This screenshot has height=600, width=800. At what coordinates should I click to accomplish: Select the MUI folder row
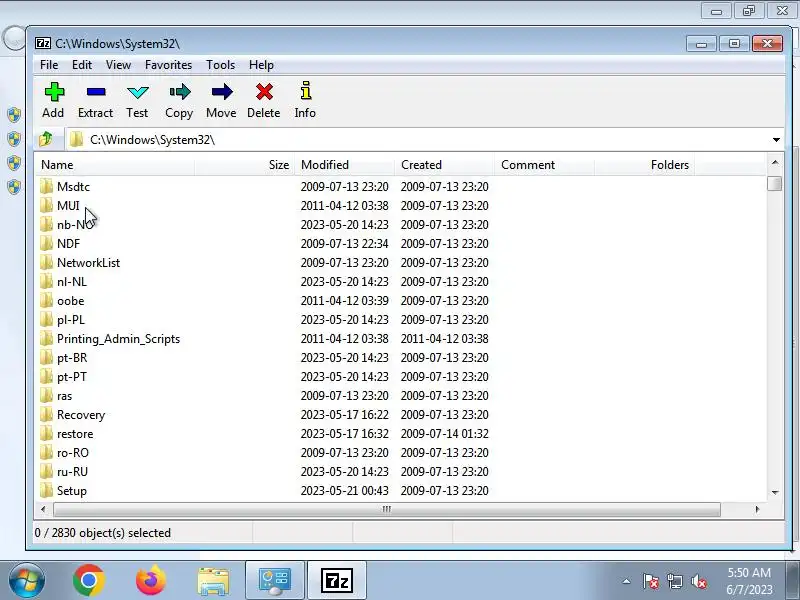401,206
